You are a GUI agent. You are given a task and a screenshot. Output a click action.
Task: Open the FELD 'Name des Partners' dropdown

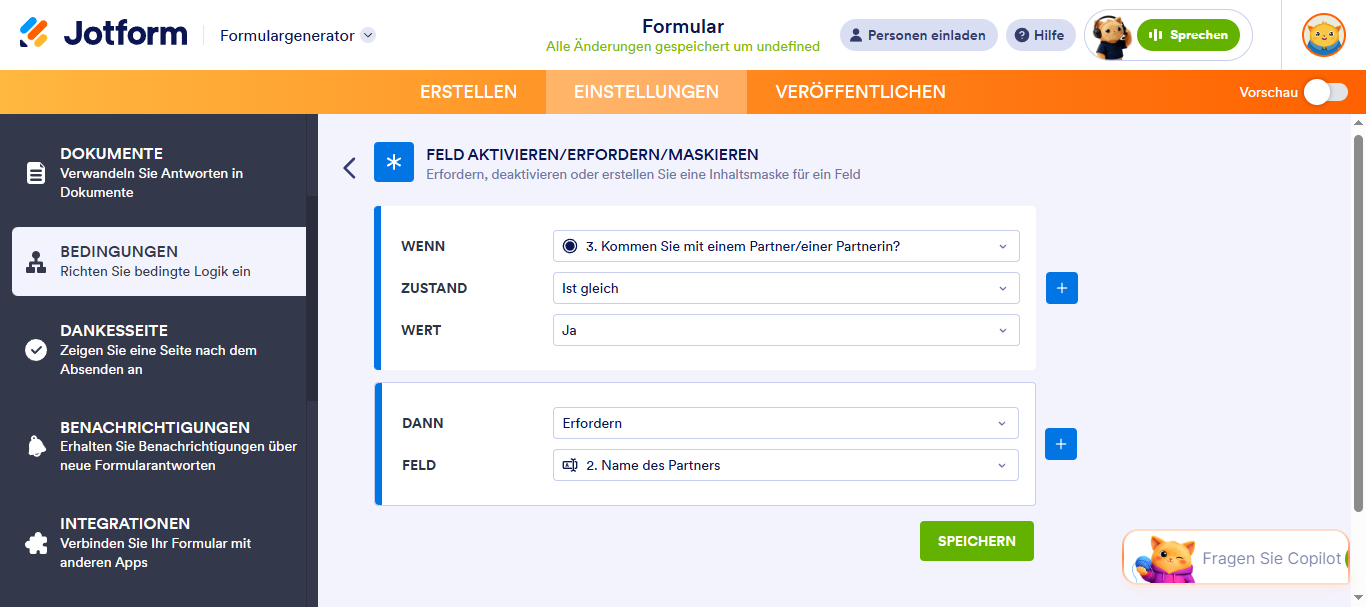pyautogui.click(x=786, y=465)
